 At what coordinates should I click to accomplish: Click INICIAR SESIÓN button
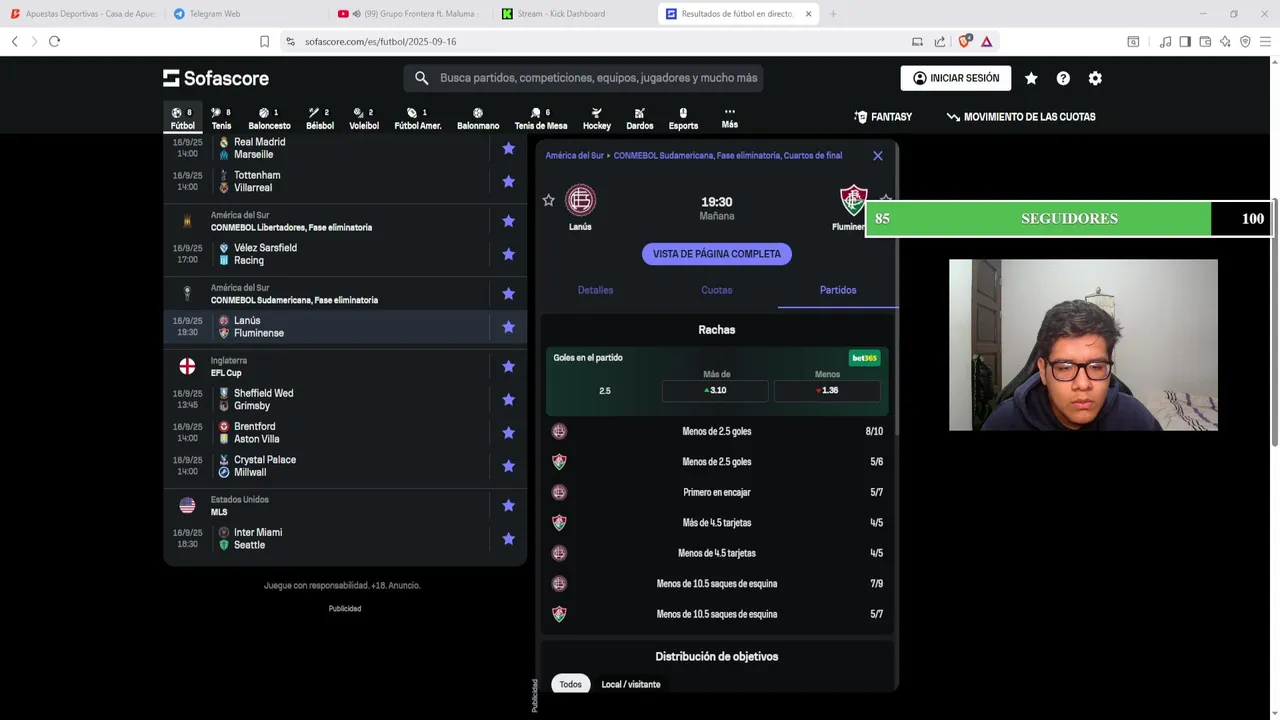click(956, 78)
